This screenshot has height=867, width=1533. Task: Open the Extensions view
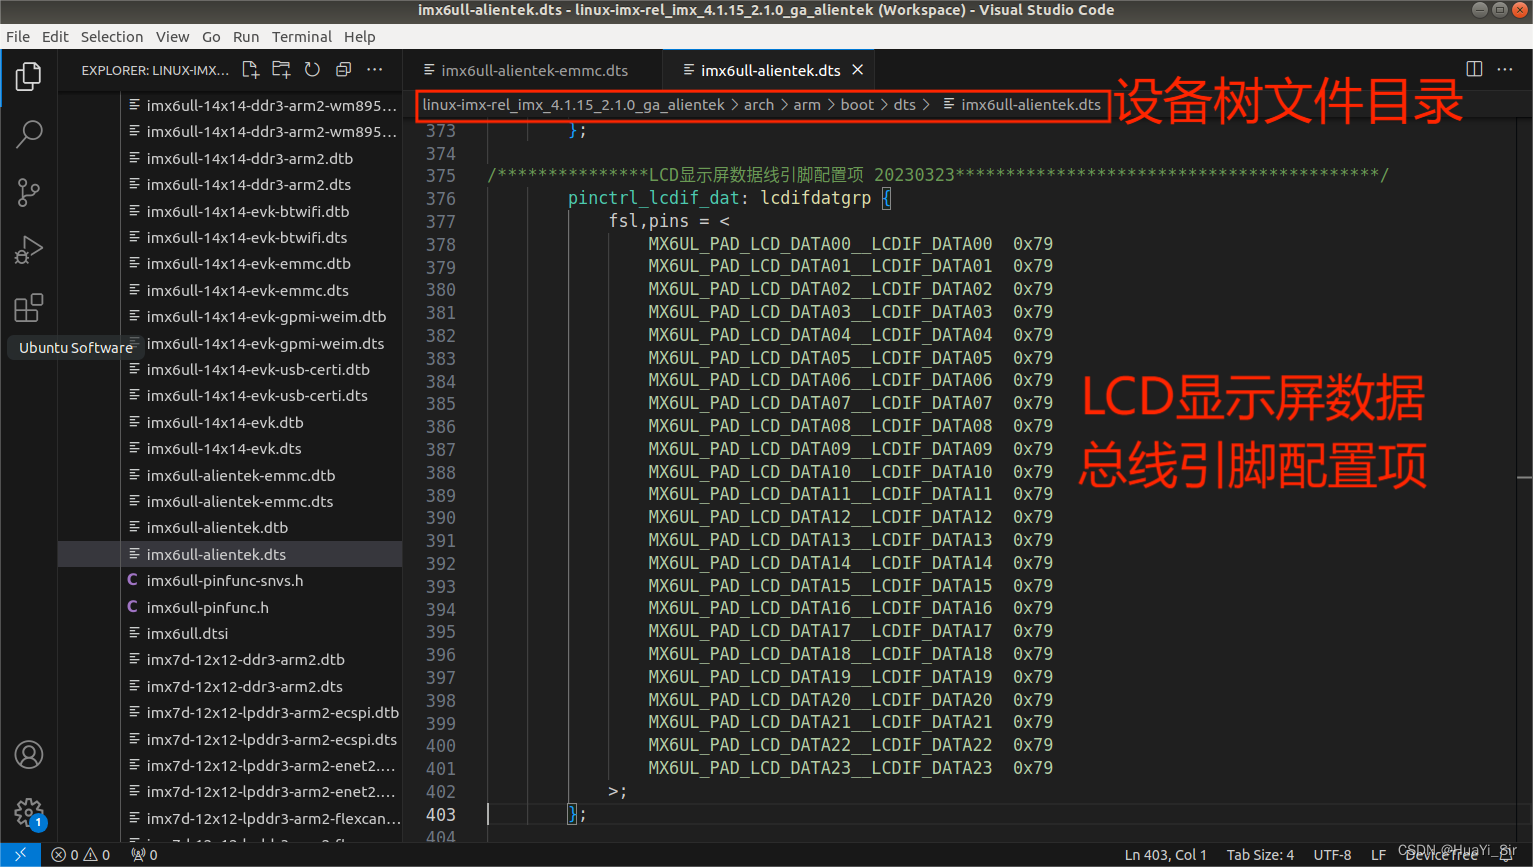click(x=28, y=307)
